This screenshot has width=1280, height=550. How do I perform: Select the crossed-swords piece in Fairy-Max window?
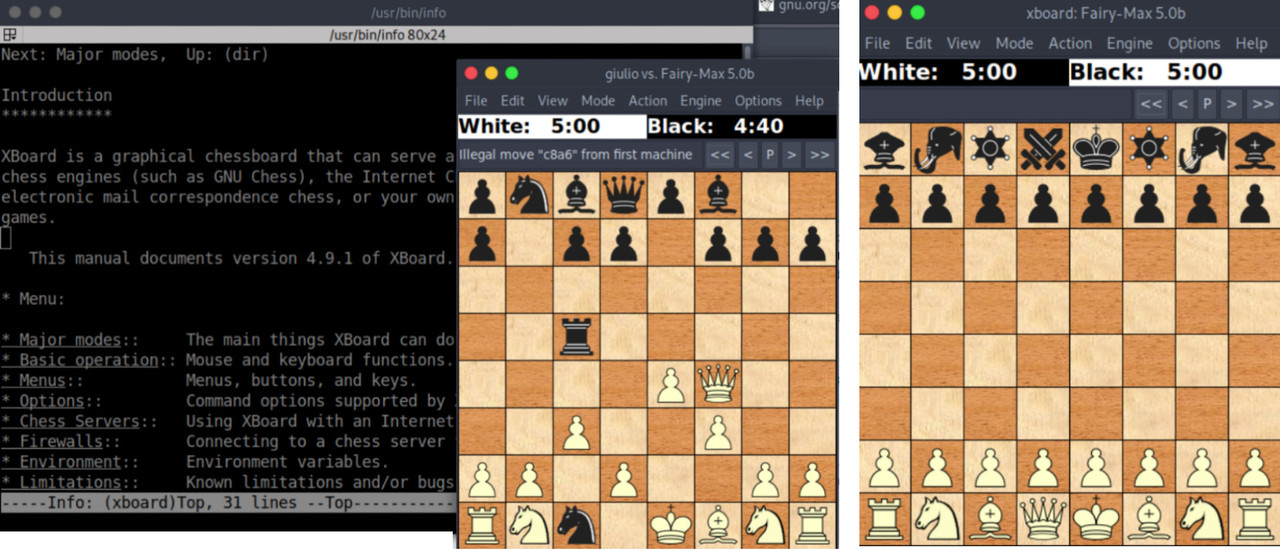1043,149
